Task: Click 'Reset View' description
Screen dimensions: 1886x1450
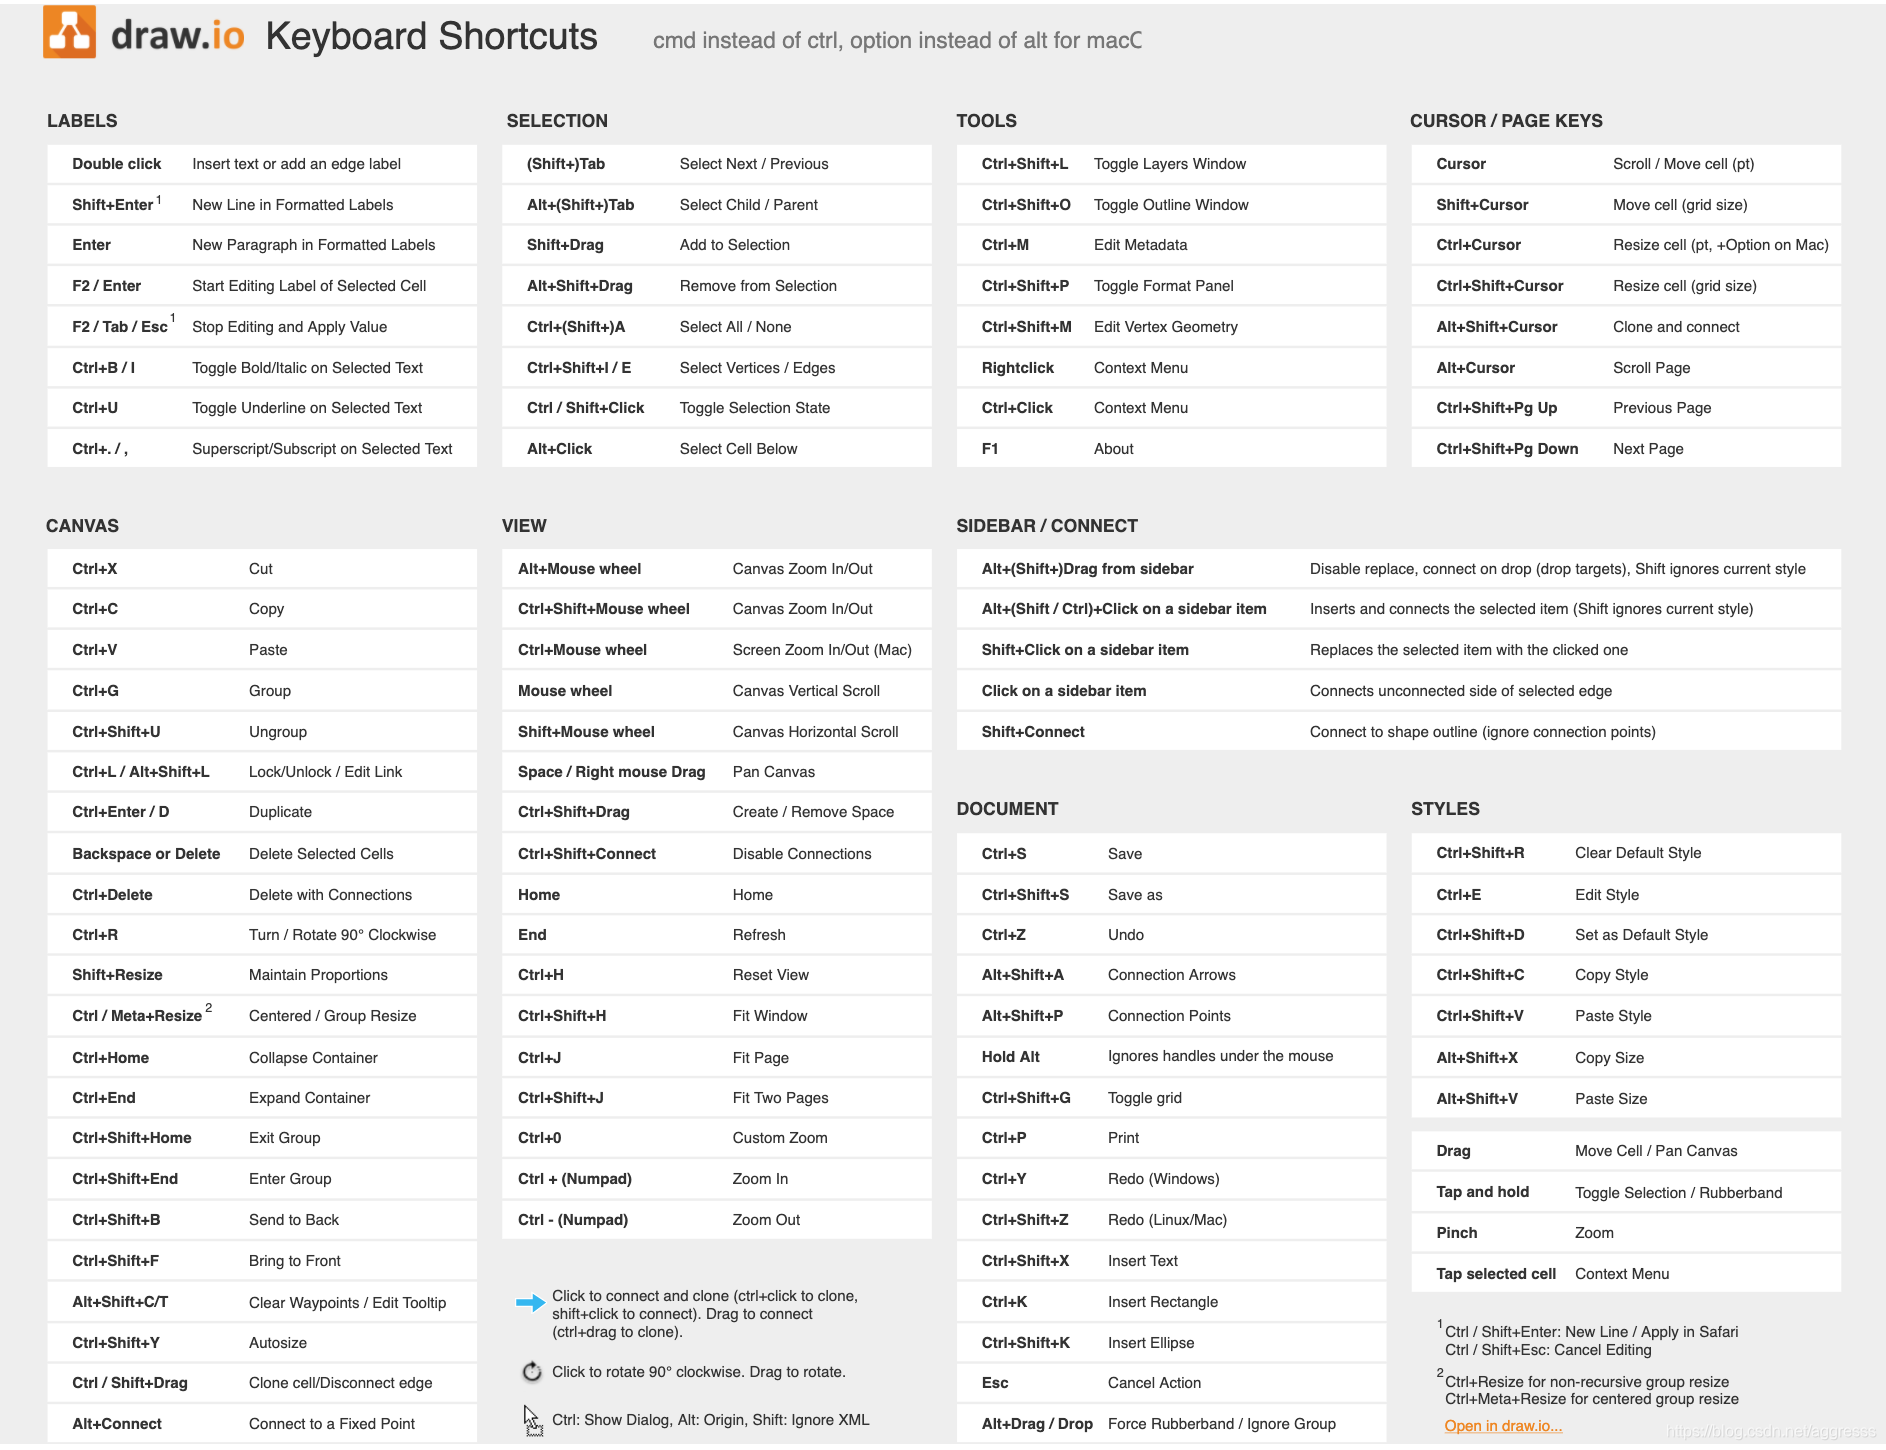Action: click(771, 975)
